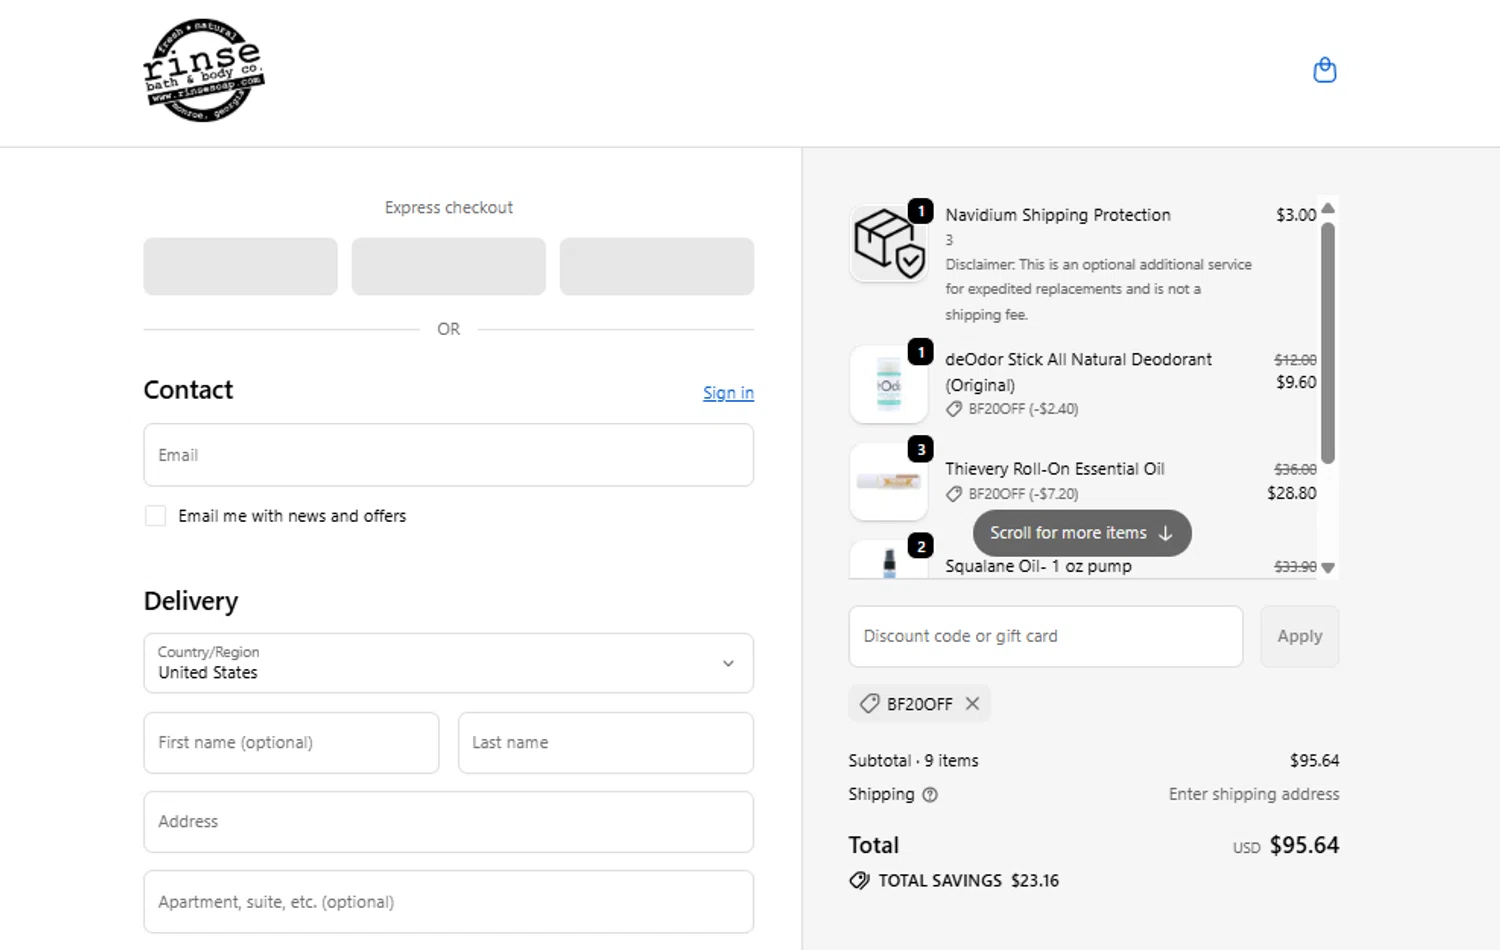
Task: Click the shipping help question mark icon
Action: coord(930,795)
